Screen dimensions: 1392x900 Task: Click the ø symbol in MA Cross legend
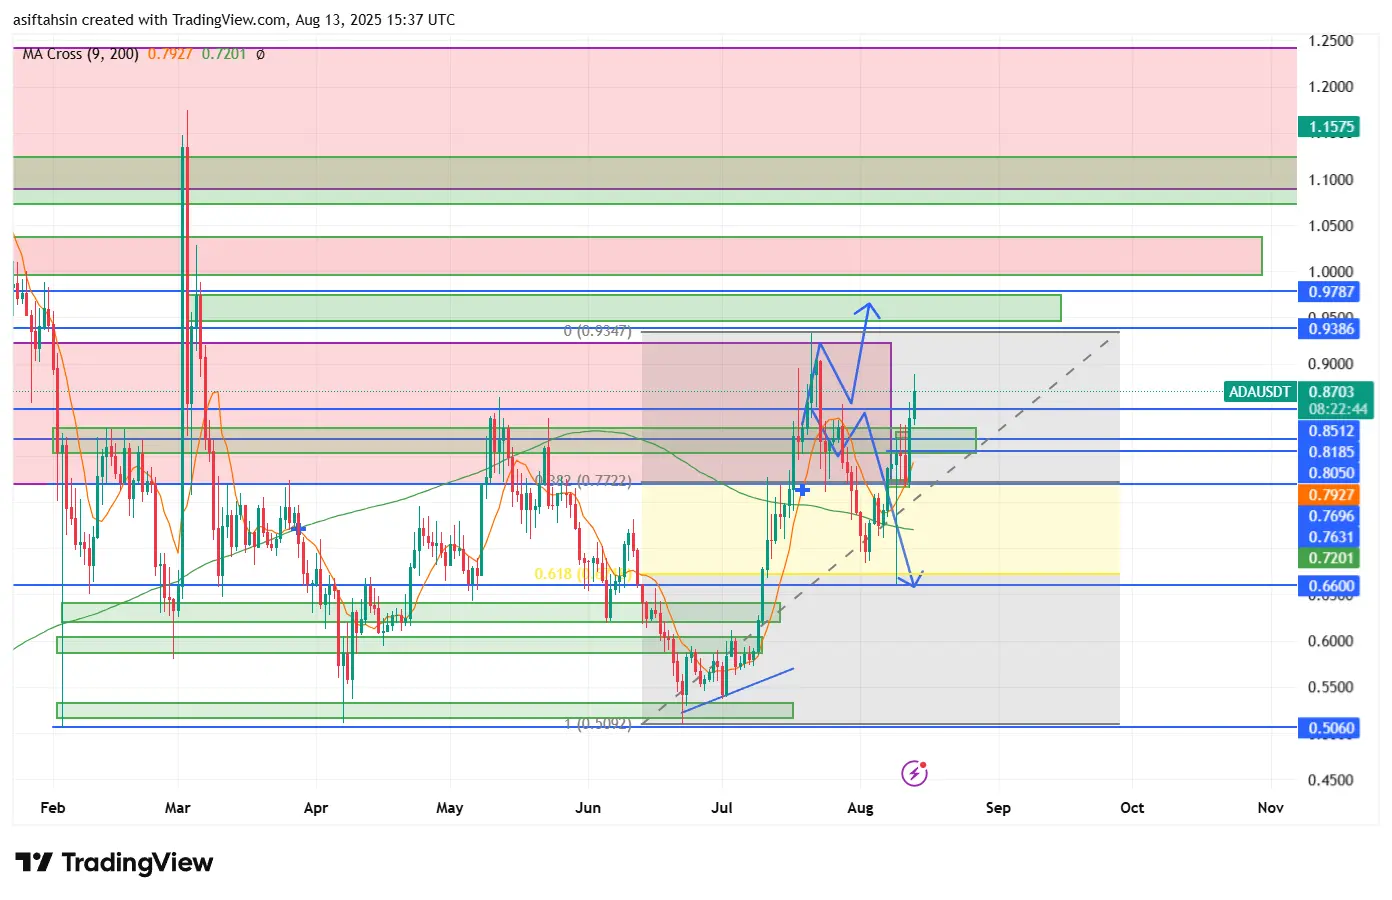260,54
